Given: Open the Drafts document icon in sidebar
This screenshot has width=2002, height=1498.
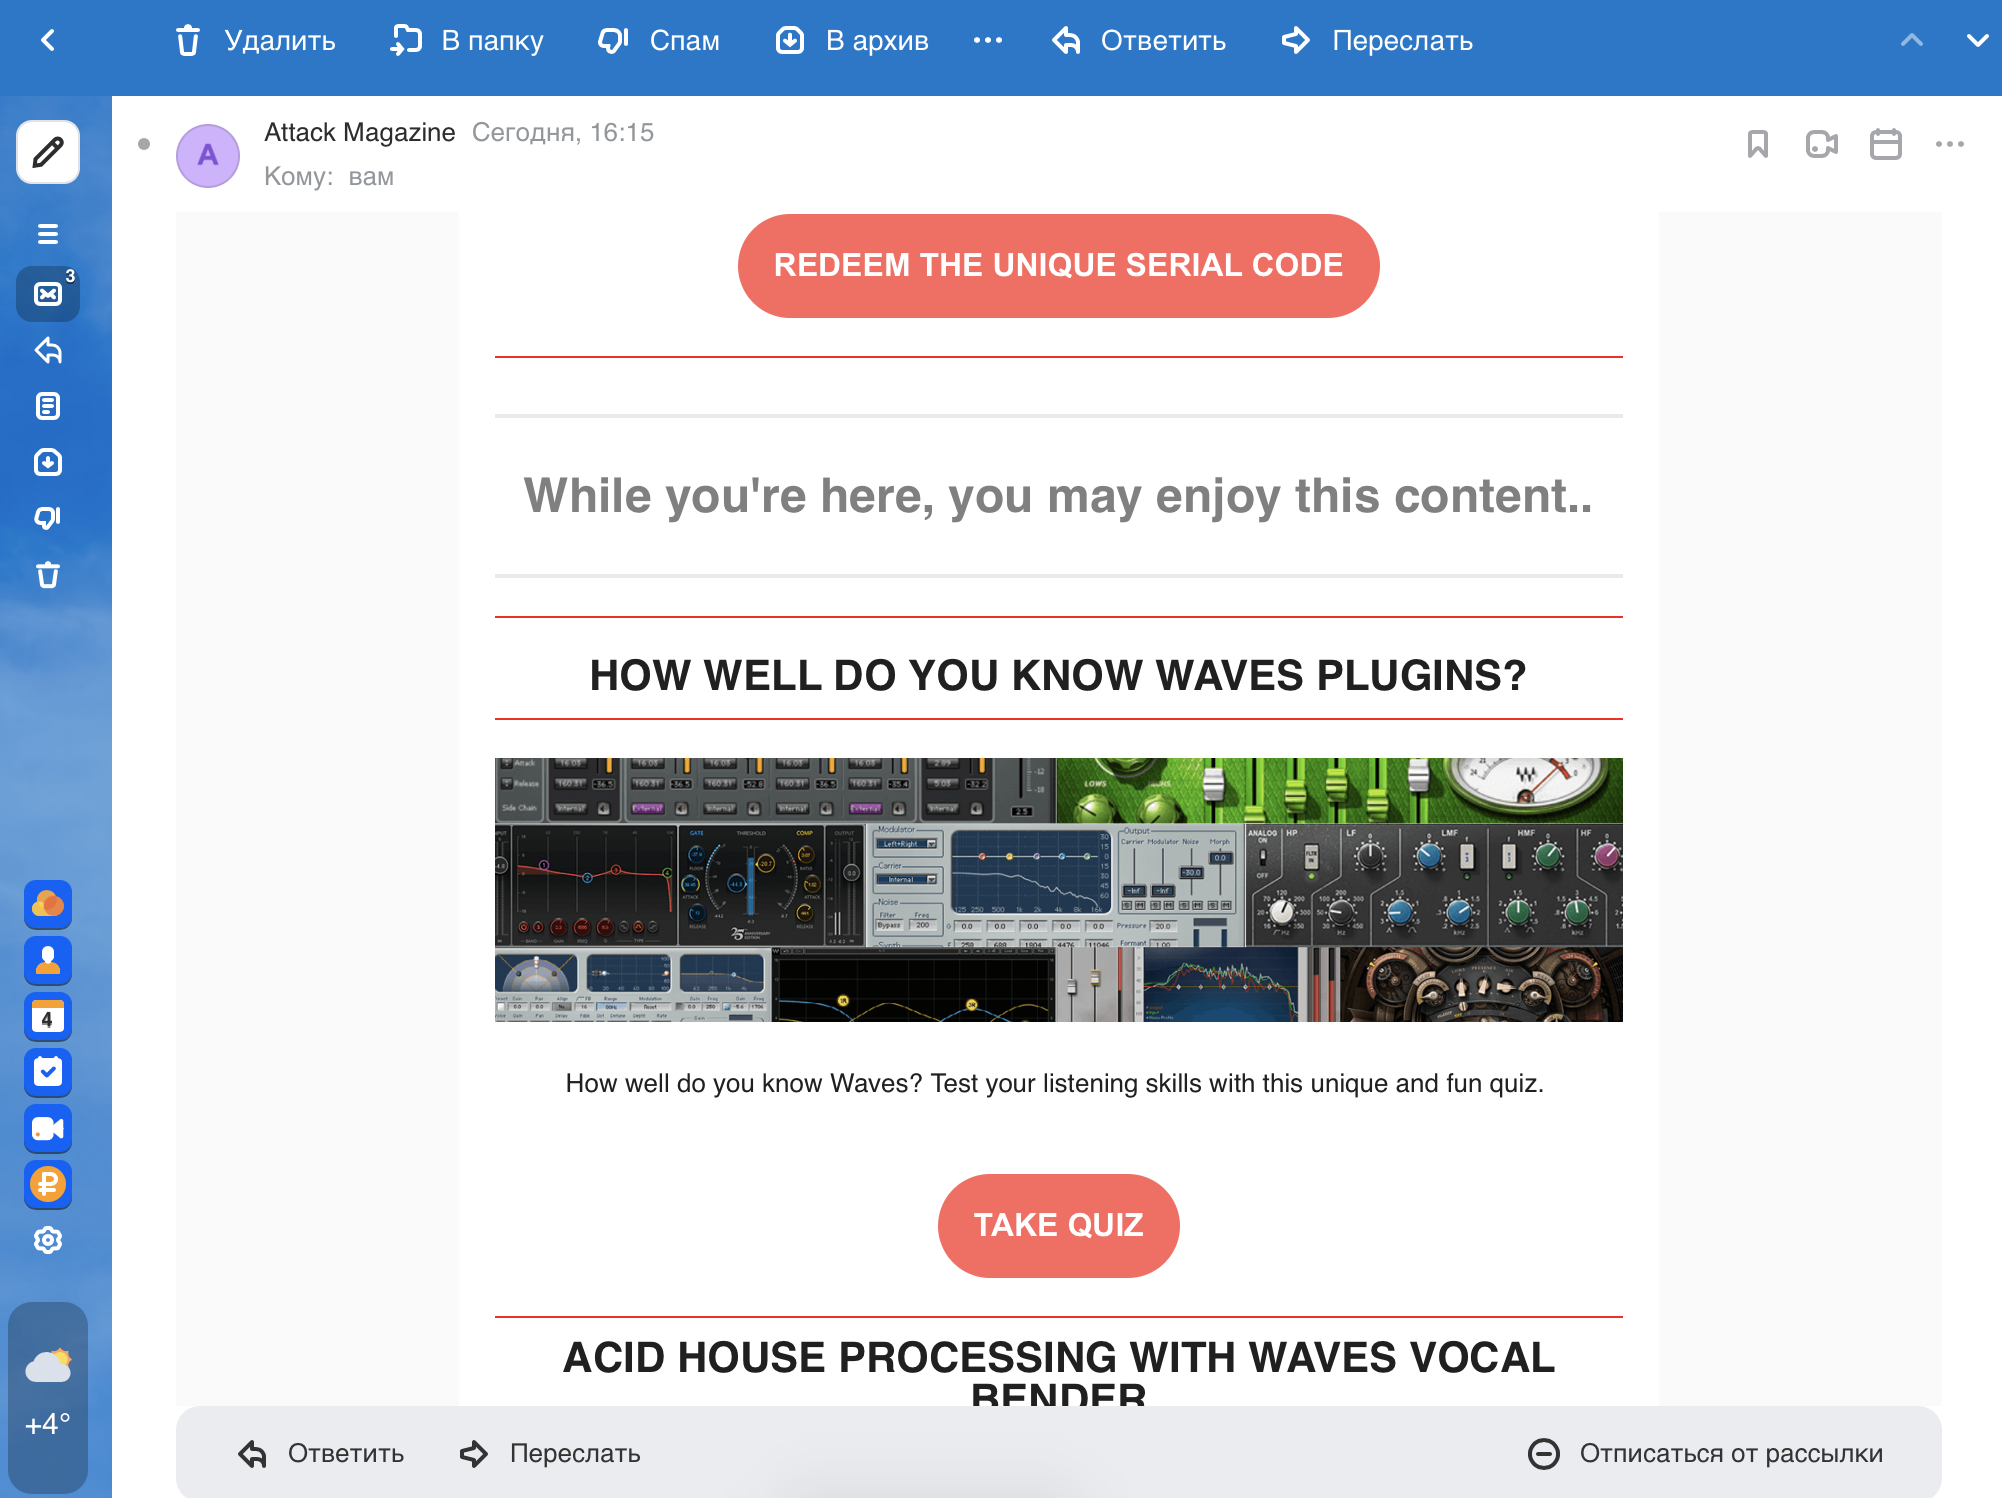Looking at the screenshot, I should 48,406.
